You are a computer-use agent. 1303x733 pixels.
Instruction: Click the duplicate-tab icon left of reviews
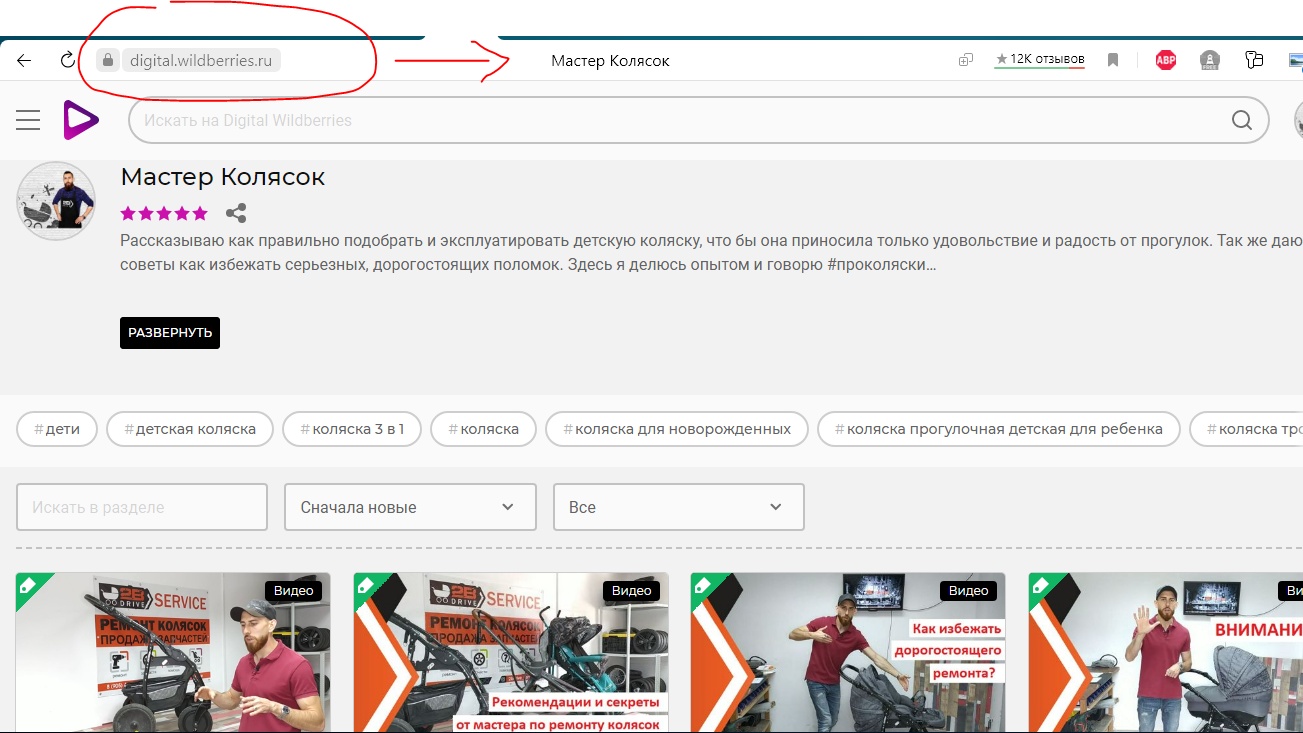click(x=965, y=60)
